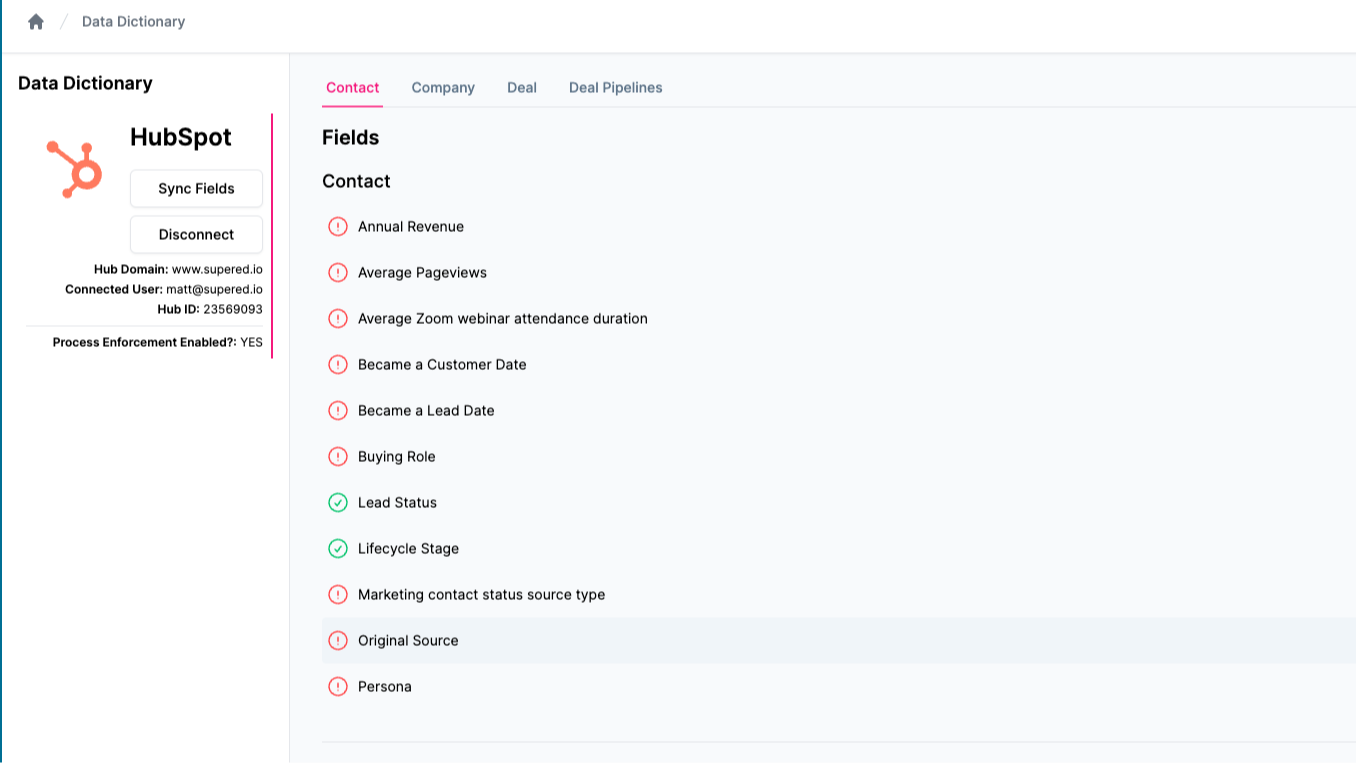
Task: Click the warning icon beside Average Pageviews
Action: click(338, 273)
